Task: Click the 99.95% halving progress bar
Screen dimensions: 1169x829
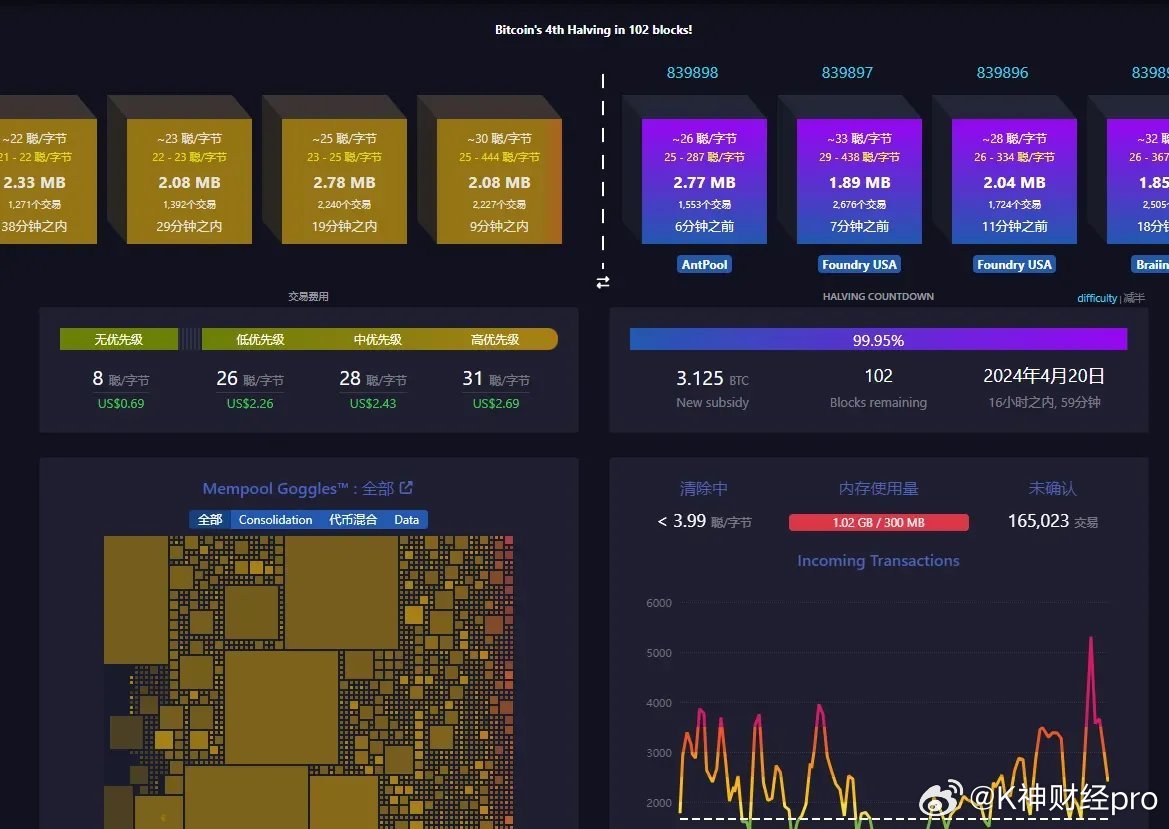Action: 878,340
